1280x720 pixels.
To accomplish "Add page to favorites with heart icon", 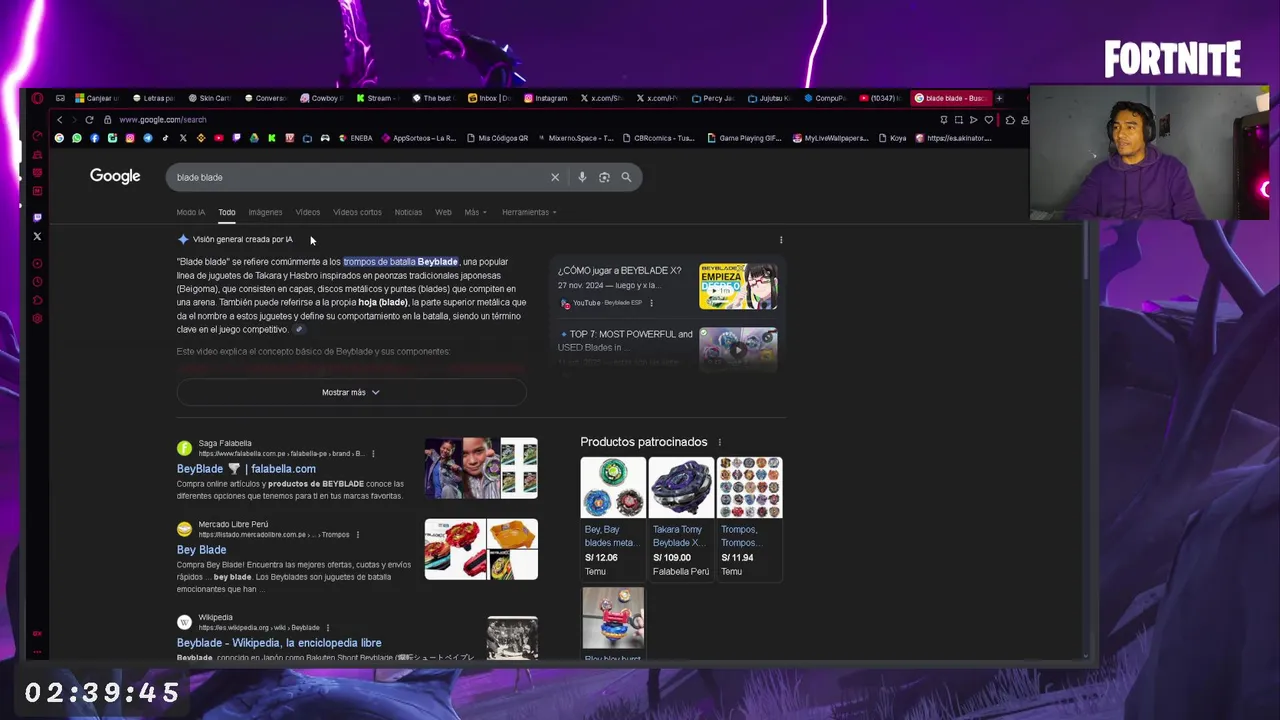I will (x=989, y=120).
